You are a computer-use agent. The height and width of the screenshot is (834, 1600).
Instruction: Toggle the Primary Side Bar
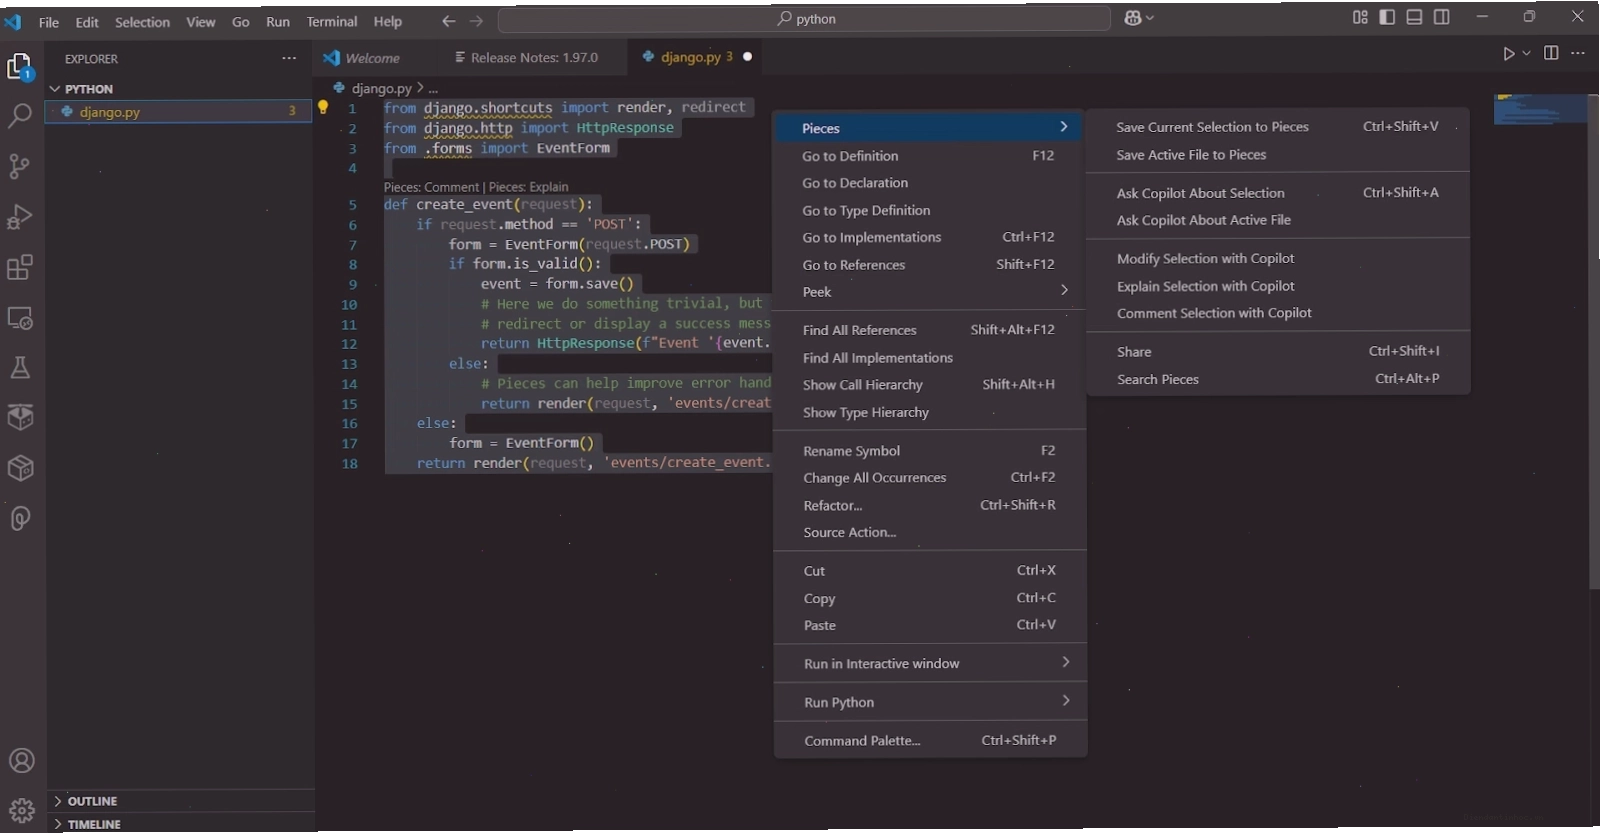1387,17
